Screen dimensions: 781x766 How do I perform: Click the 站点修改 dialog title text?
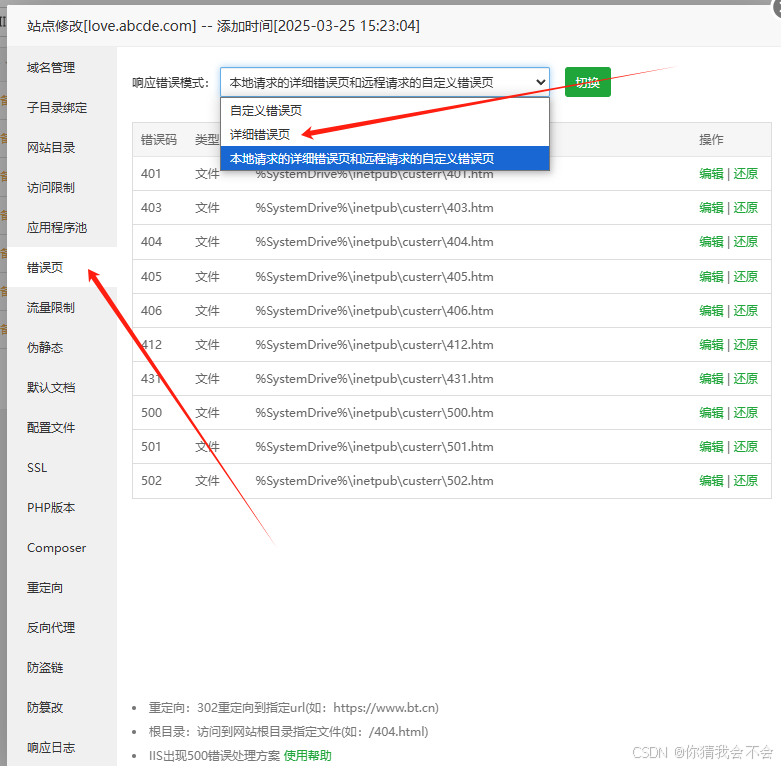[223, 26]
